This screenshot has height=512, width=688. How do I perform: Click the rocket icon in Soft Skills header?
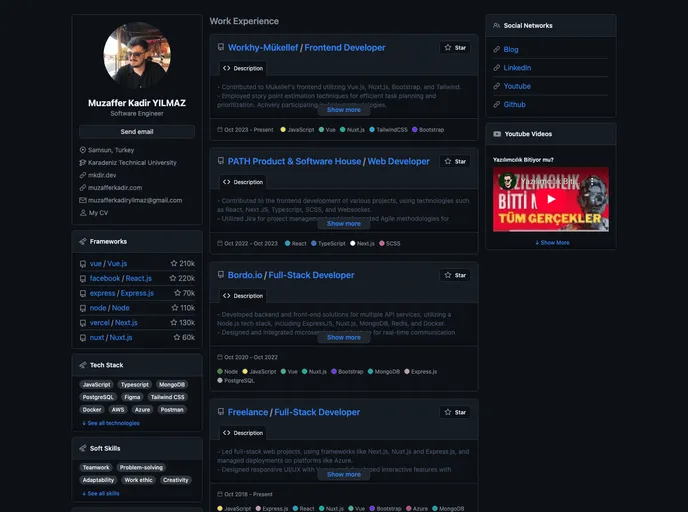pos(82,448)
